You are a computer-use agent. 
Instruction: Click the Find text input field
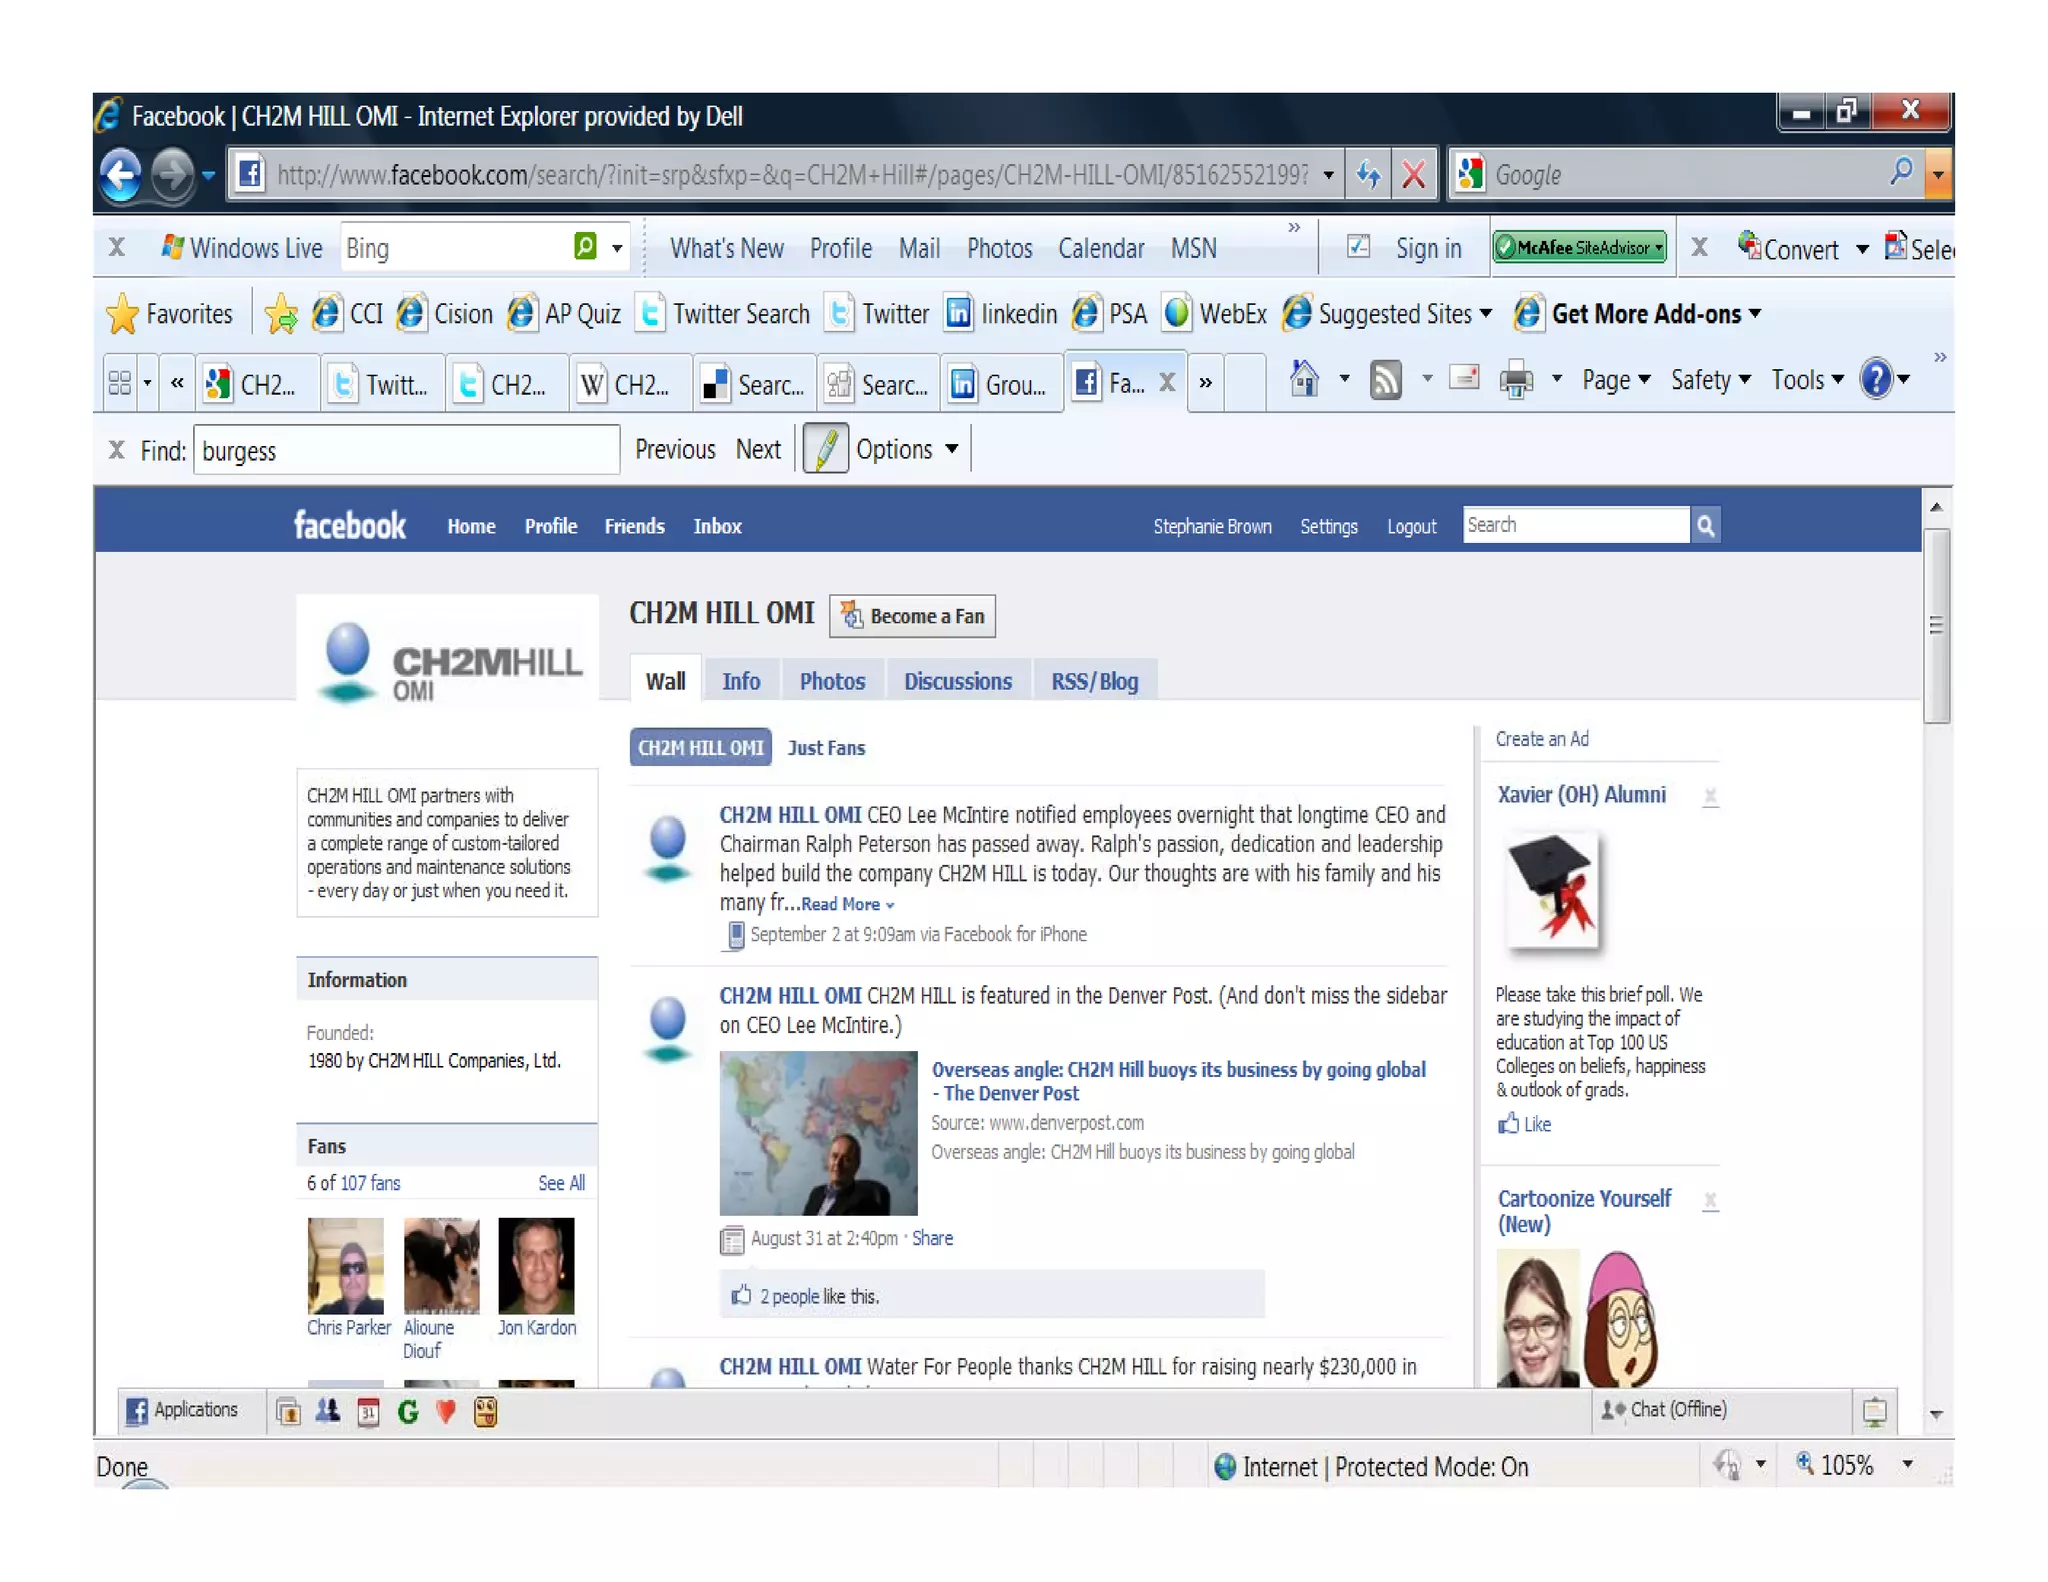coord(406,451)
